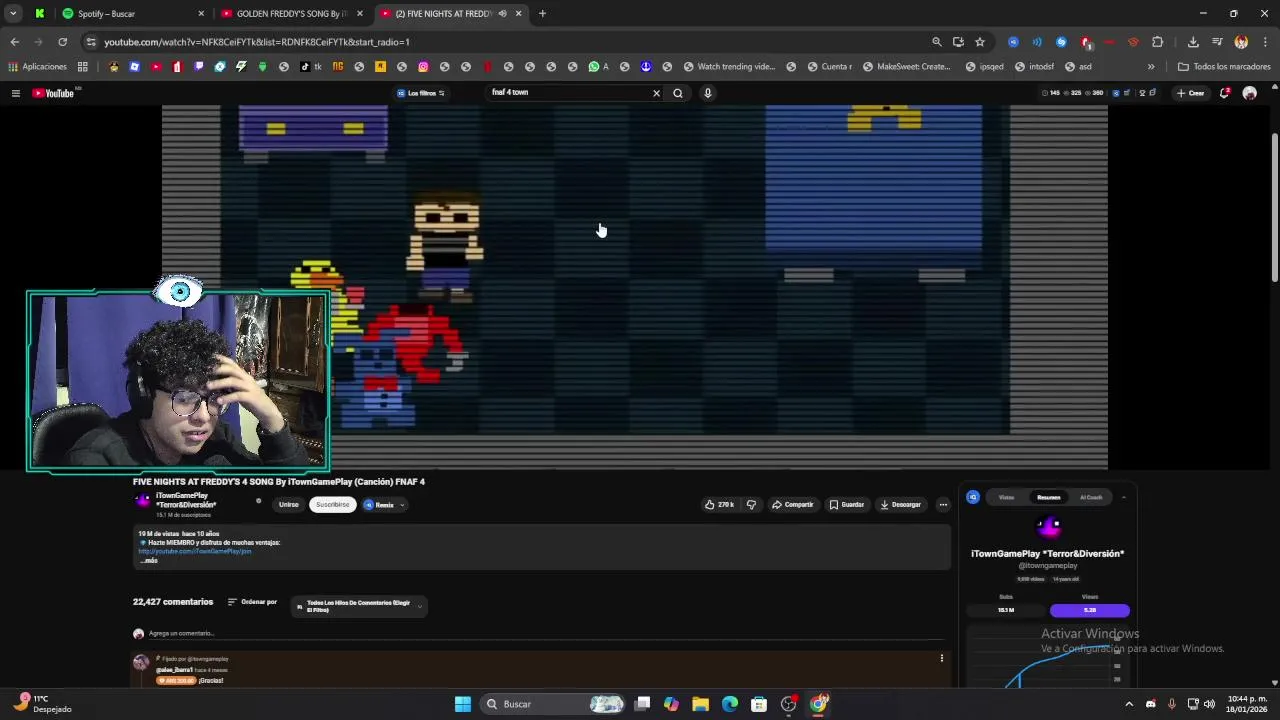Open iTownGamePlay channel avatar below video

[x=143, y=501]
